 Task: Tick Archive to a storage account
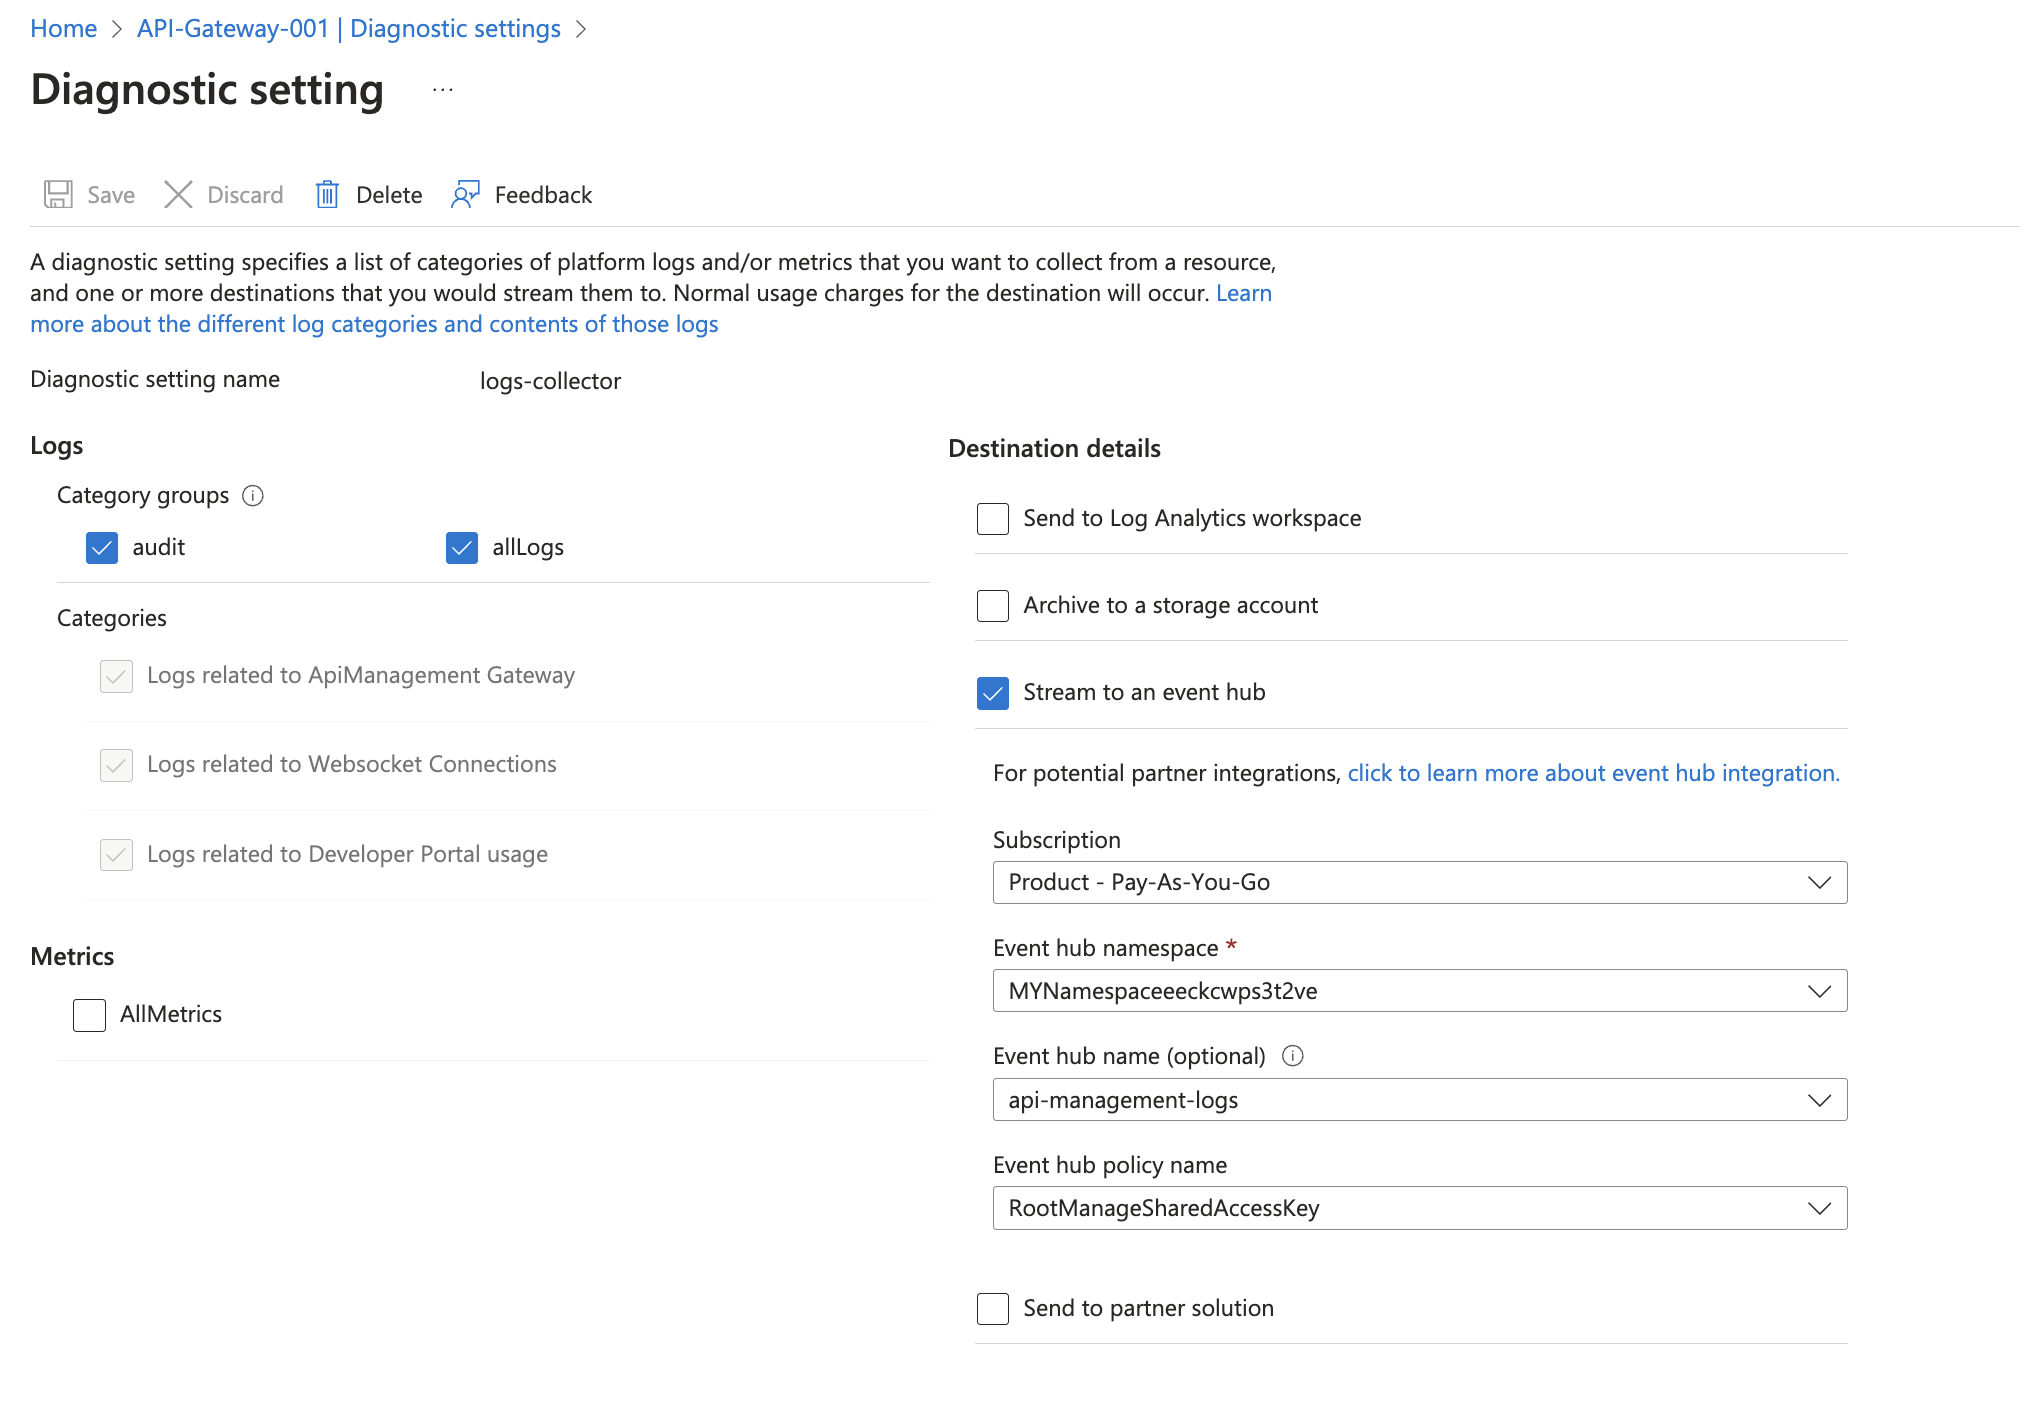[x=993, y=606]
